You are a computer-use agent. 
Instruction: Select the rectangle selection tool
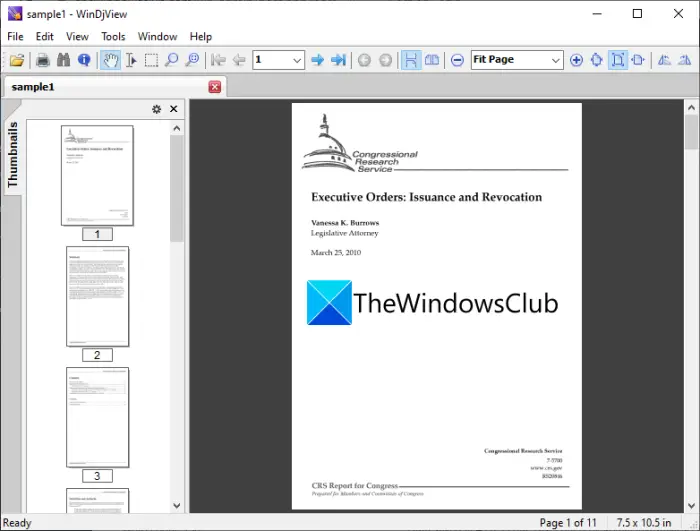pyautogui.click(x=151, y=60)
